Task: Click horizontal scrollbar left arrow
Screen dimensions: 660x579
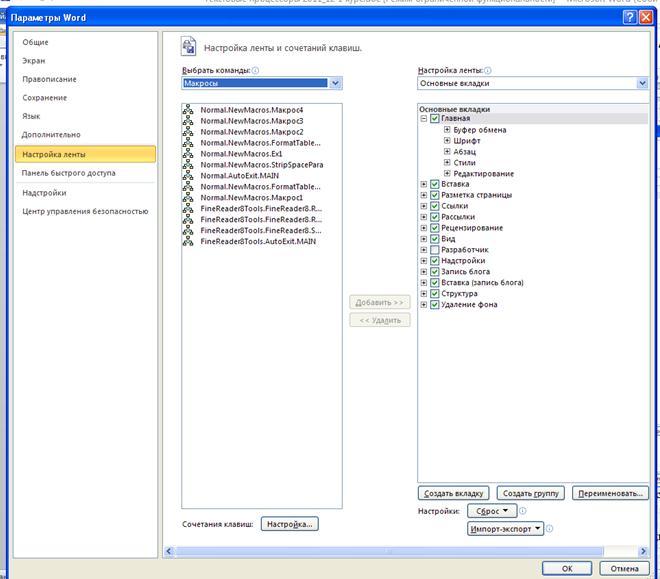Action: 169,551
